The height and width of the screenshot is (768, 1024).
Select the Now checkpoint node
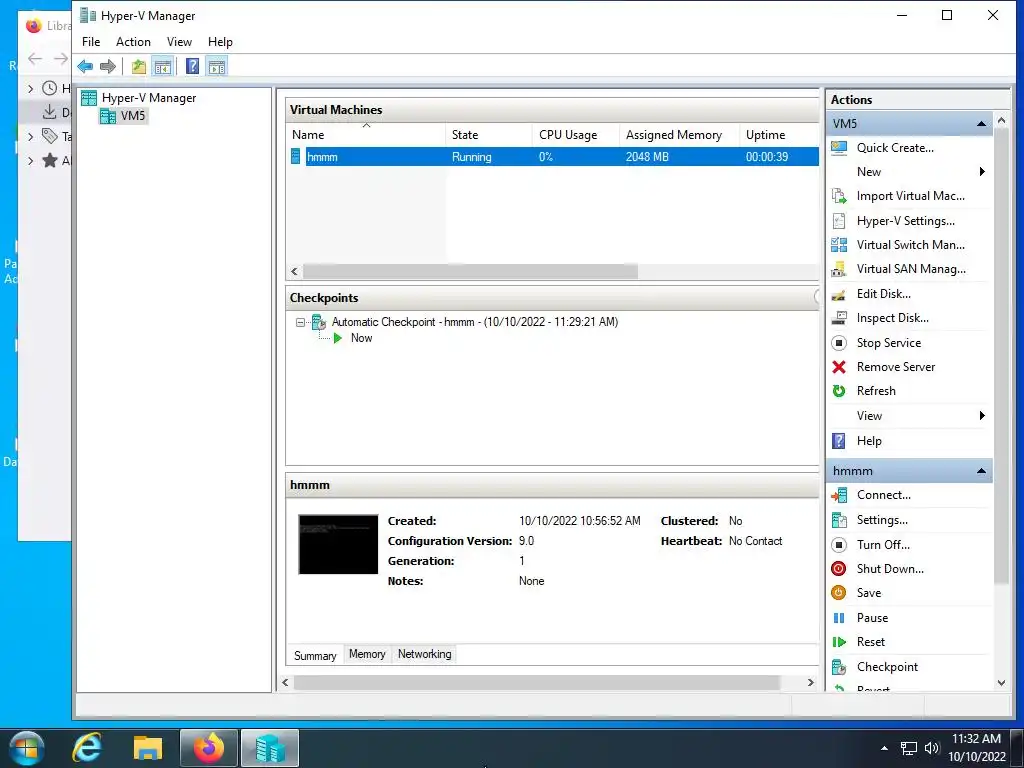point(361,338)
